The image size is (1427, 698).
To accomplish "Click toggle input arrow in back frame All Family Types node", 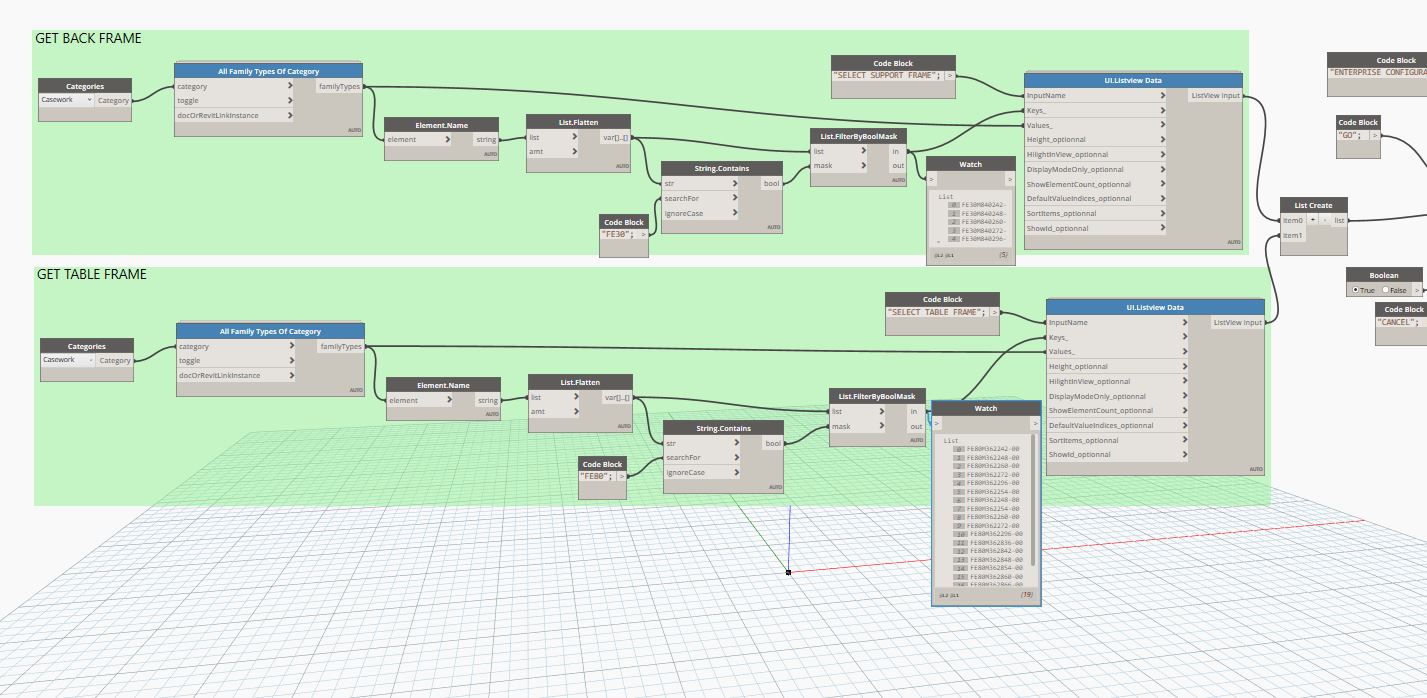I will point(291,100).
